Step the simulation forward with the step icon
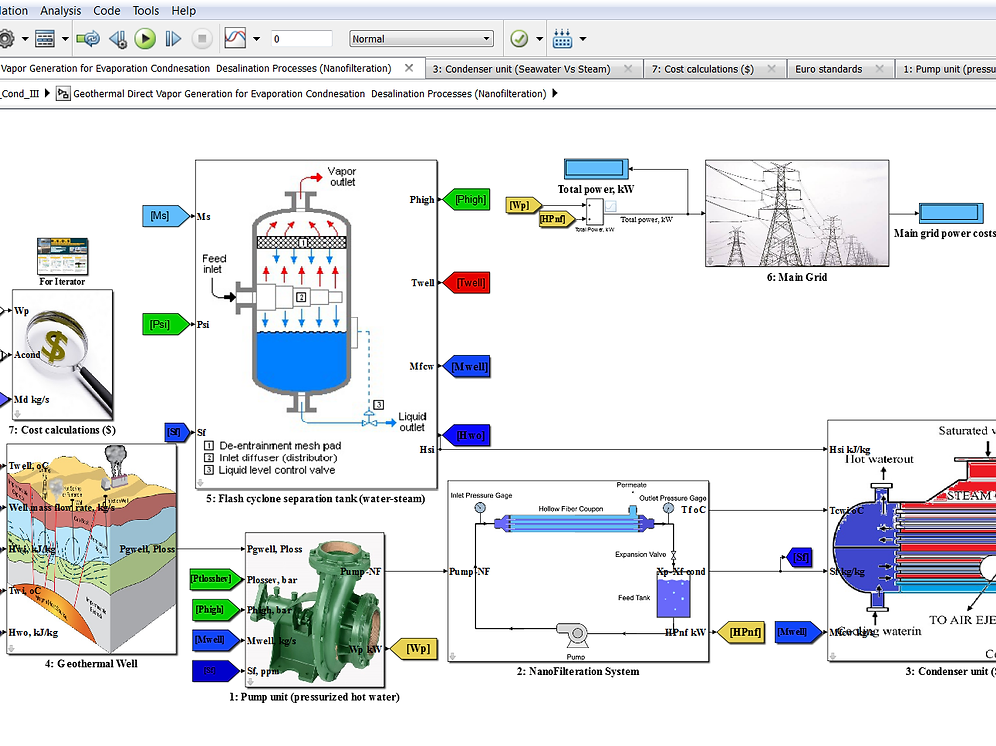Viewport: 996px width, 746px height. [171, 38]
